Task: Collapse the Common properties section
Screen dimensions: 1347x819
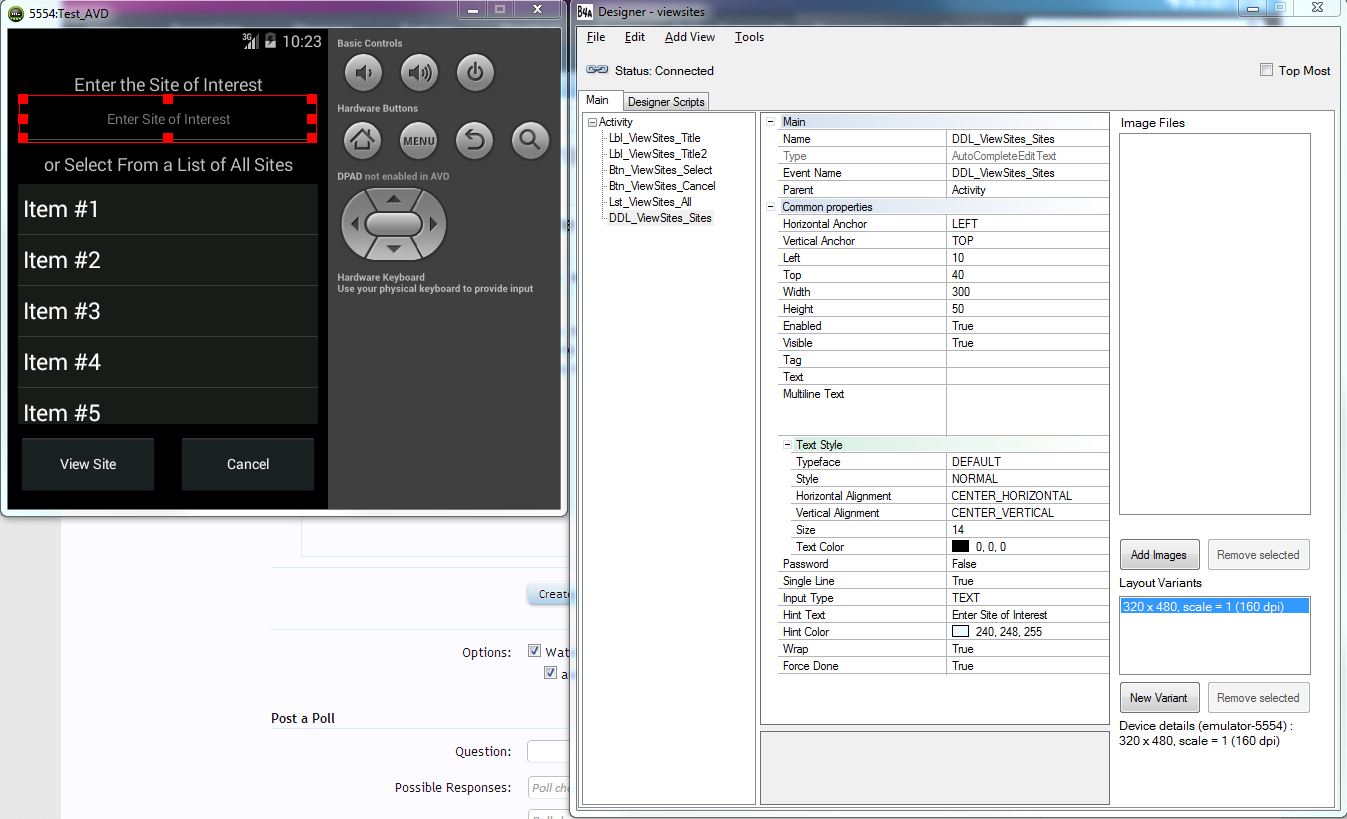Action: 770,207
